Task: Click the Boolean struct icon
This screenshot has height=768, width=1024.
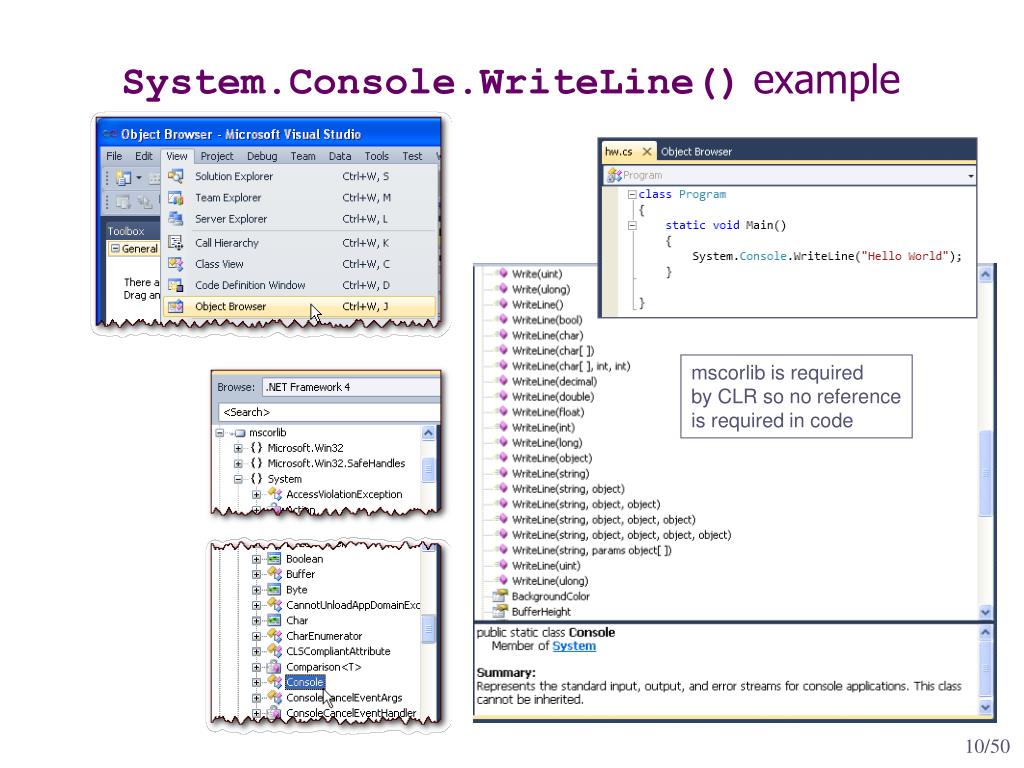Action: pos(275,559)
